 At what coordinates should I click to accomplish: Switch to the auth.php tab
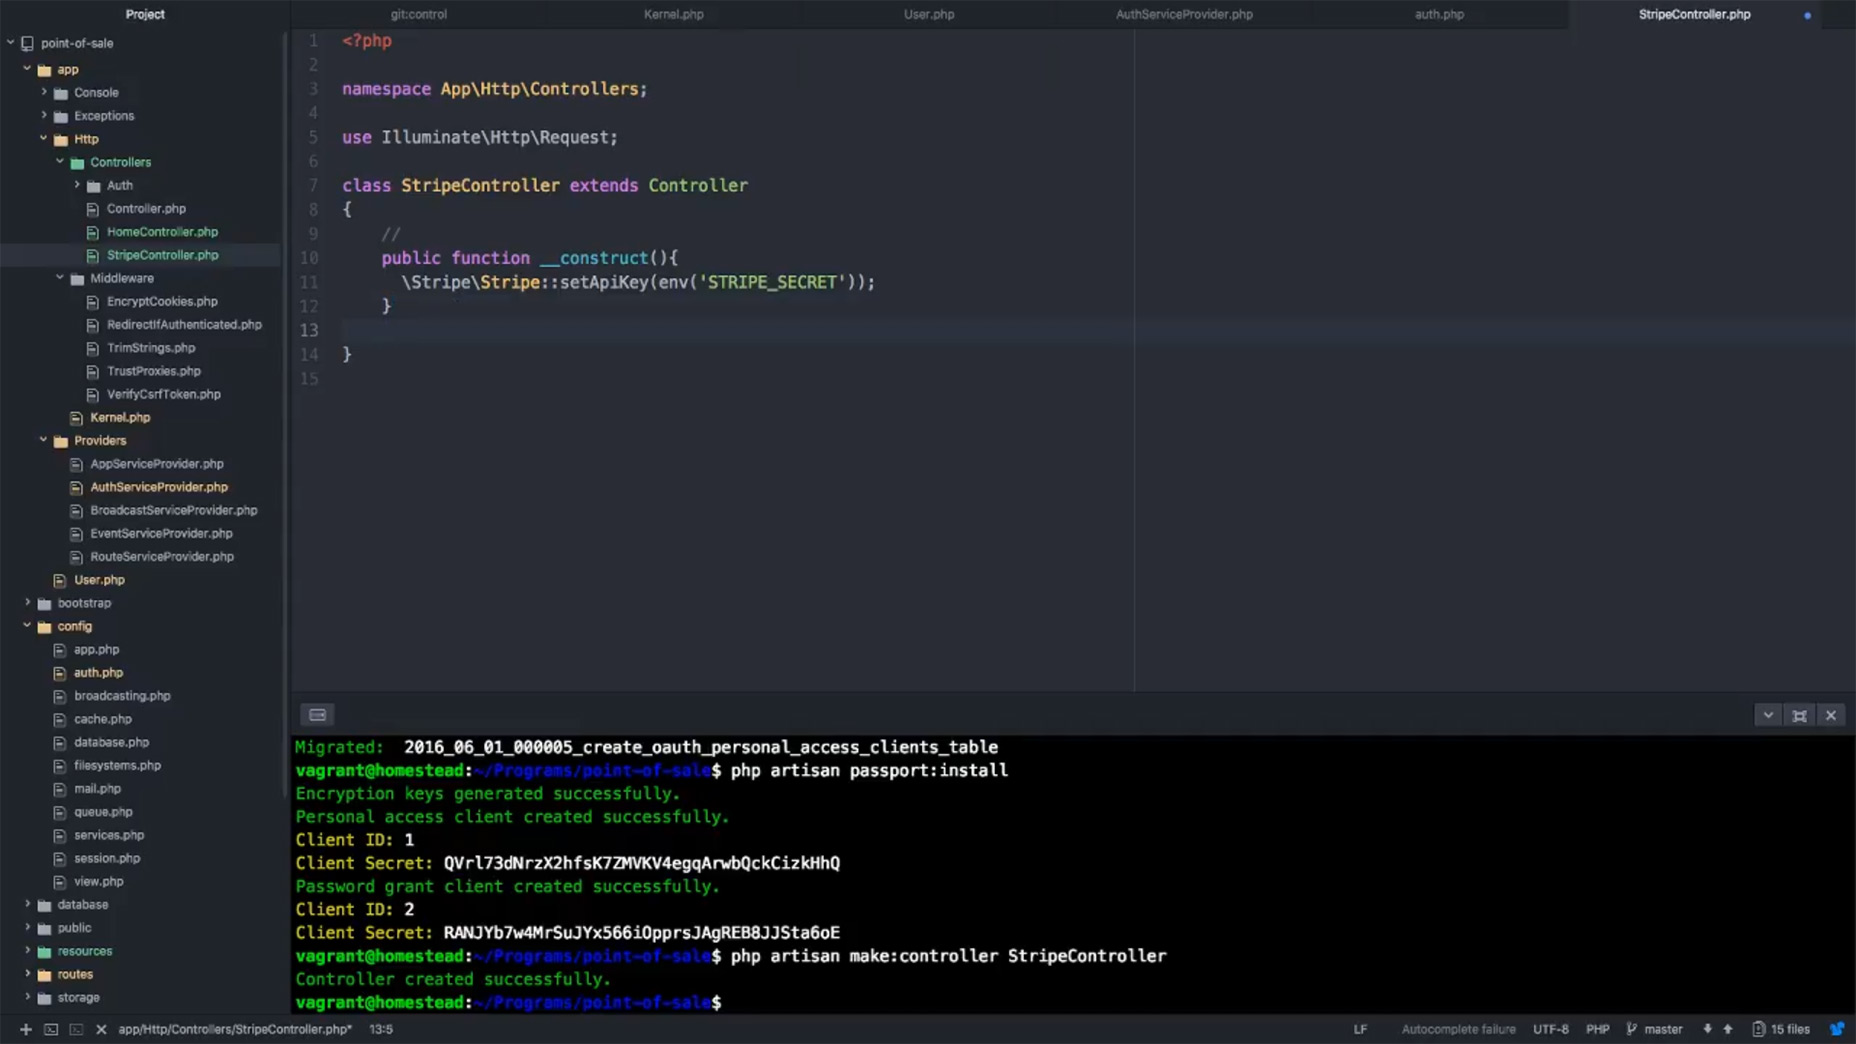(1439, 14)
